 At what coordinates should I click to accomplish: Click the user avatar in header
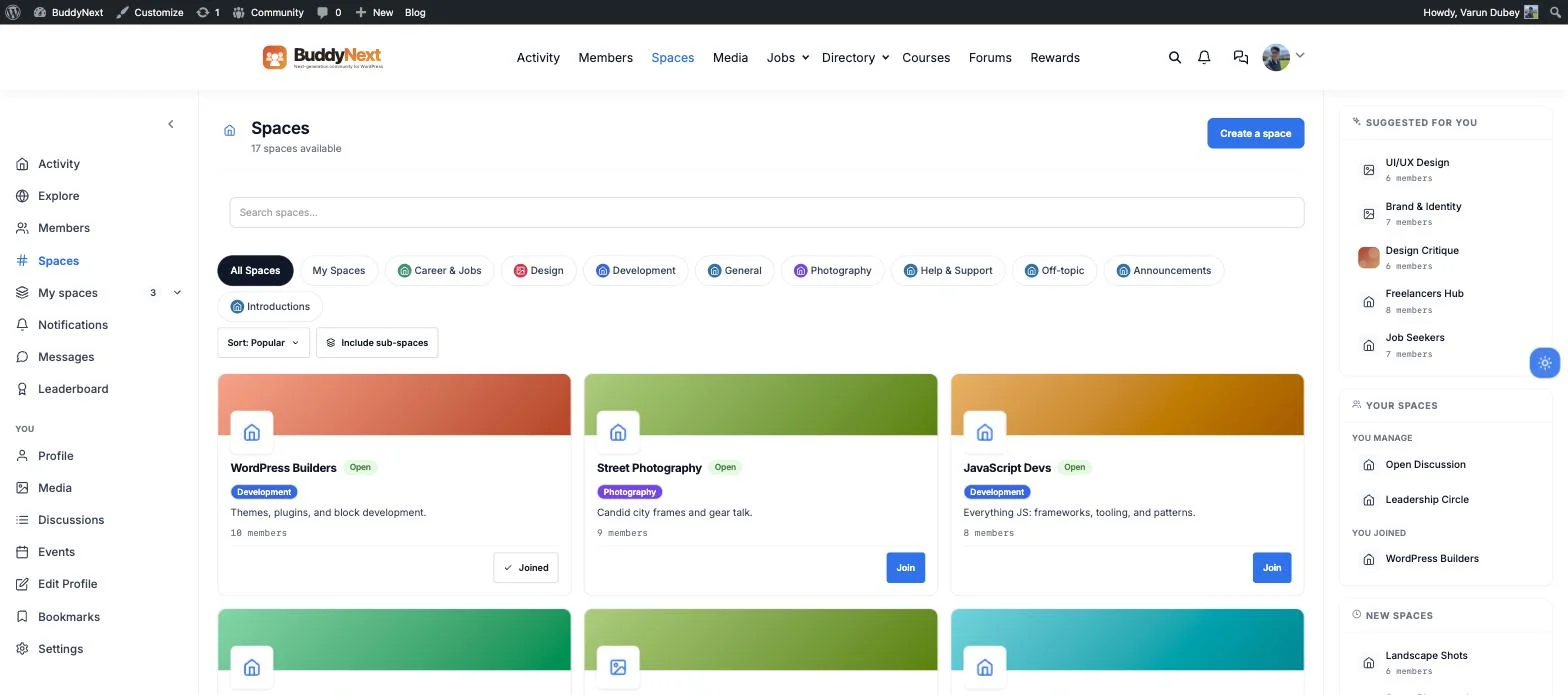click(x=1276, y=57)
